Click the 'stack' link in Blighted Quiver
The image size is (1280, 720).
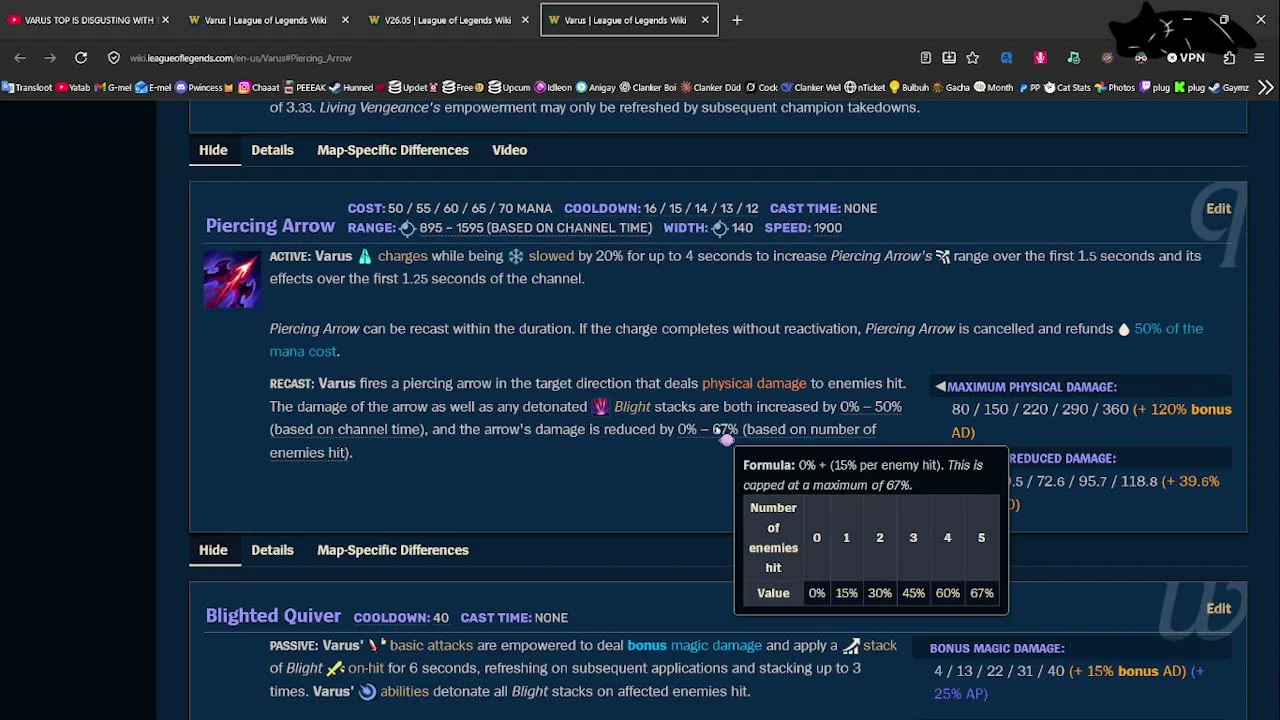tap(880, 646)
